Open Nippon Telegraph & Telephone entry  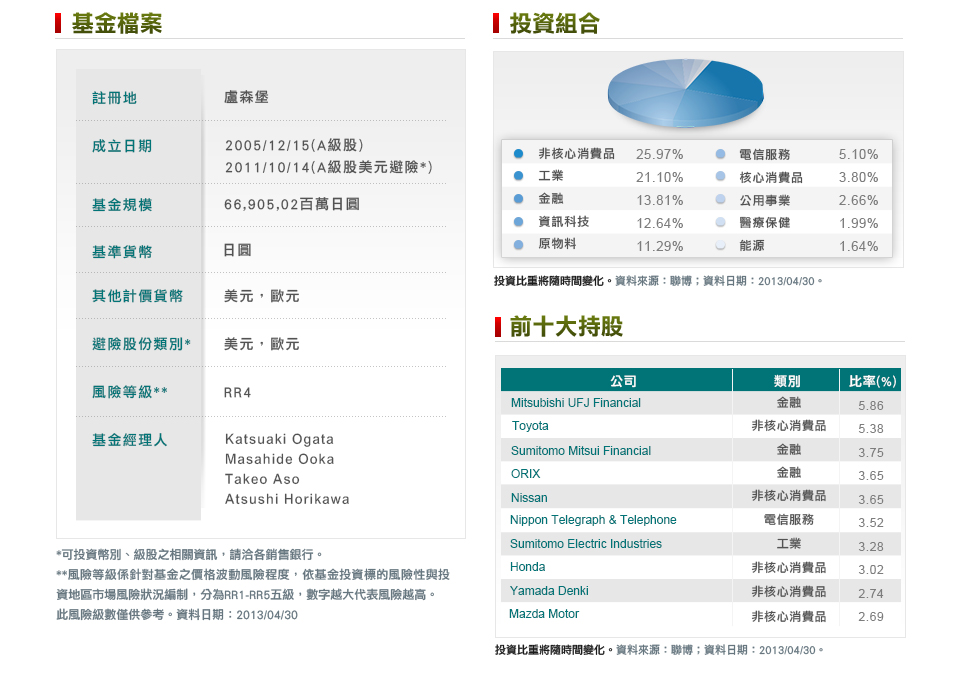pyautogui.click(x=593, y=520)
